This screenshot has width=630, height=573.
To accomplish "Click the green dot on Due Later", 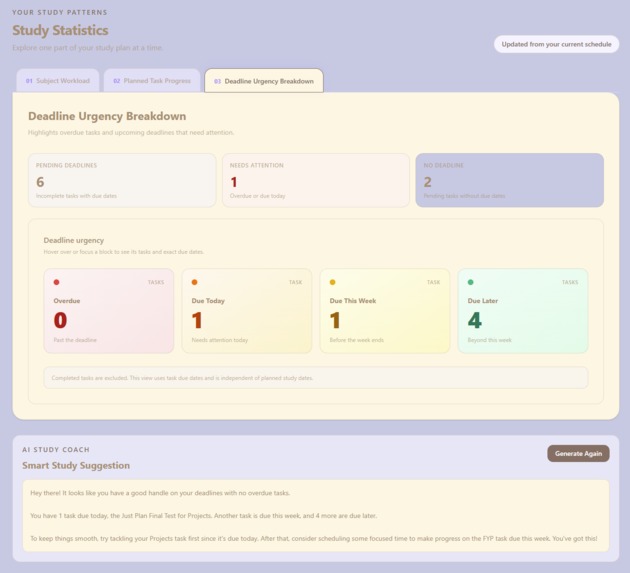I will coord(470,282).
